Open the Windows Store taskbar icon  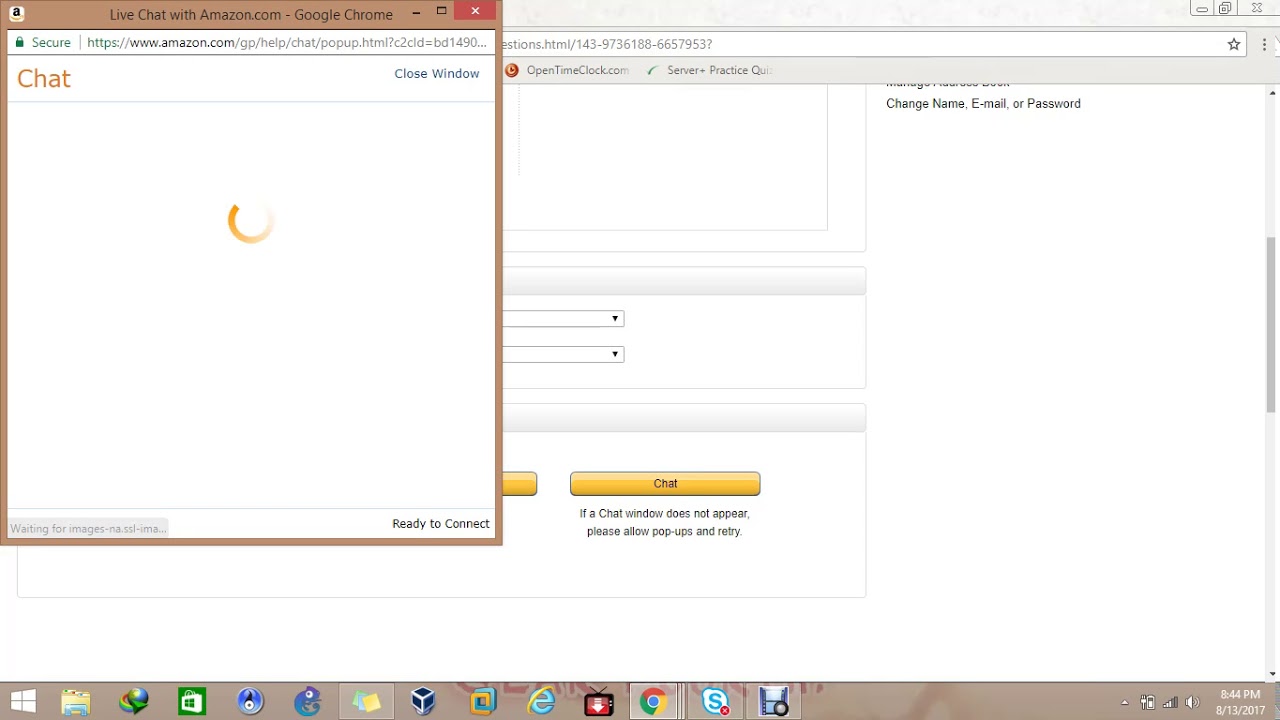tap(192, 702)
